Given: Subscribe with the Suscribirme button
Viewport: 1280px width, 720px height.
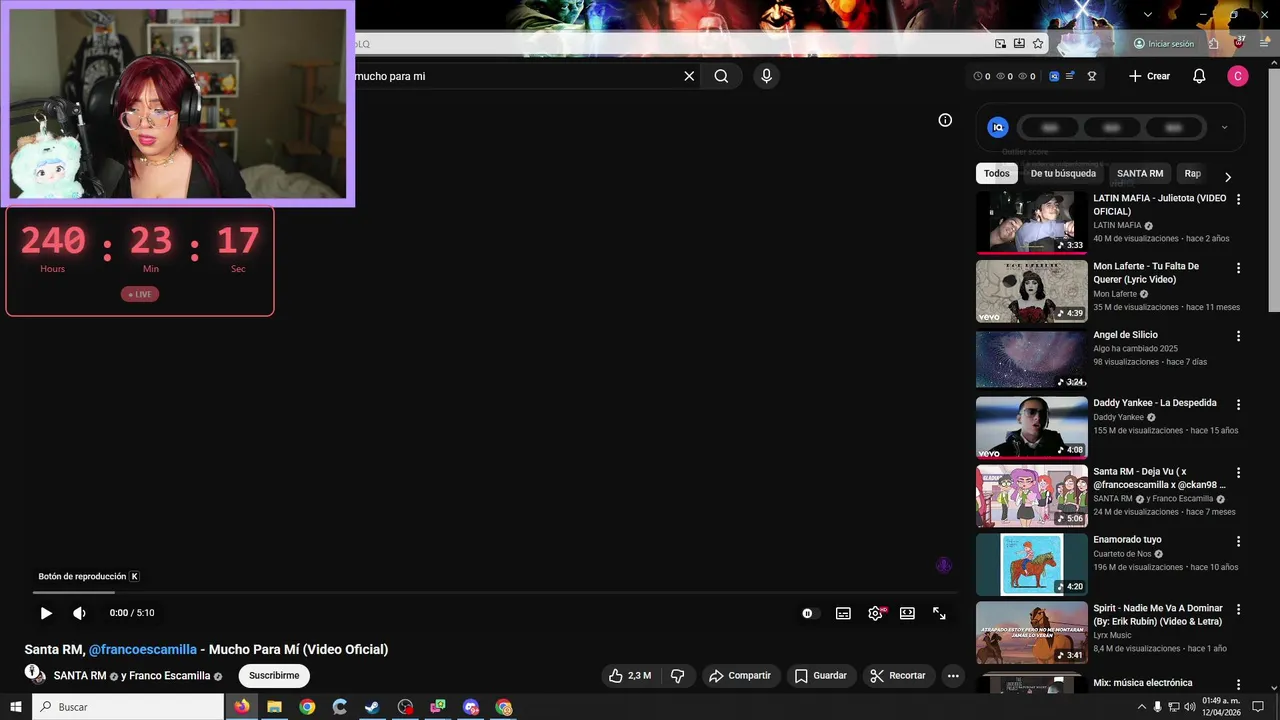Looking at the screenshot, I should (x=274, y=676).
